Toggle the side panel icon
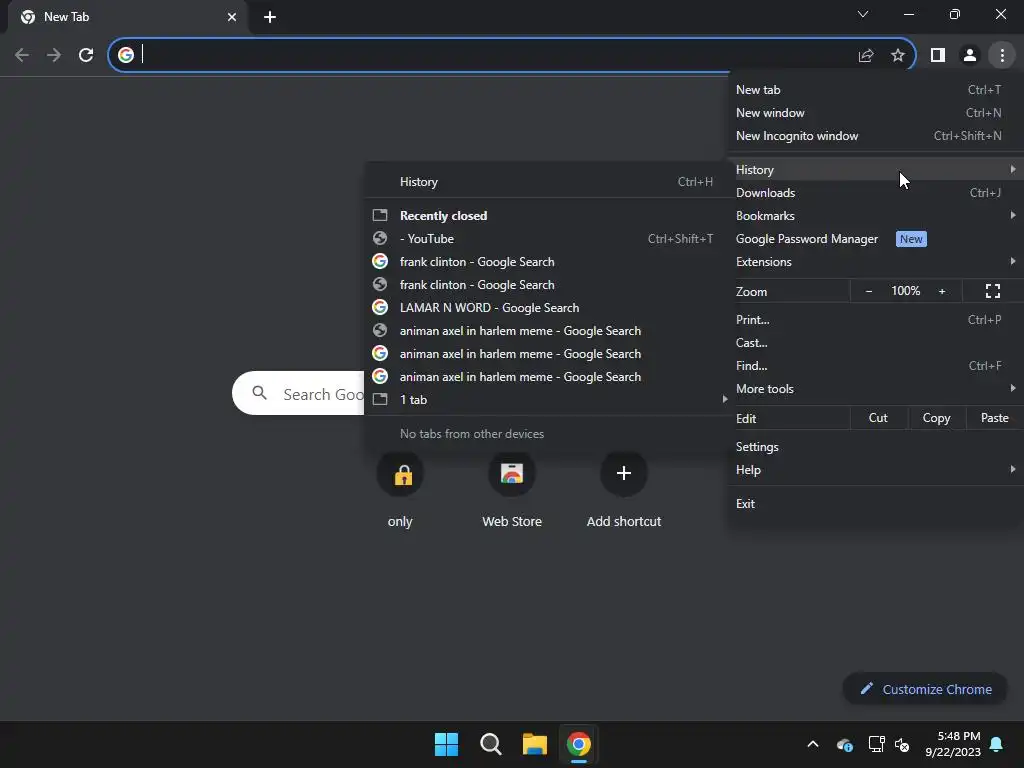Viewport: 1024px width, 768px height. (938, 55)
